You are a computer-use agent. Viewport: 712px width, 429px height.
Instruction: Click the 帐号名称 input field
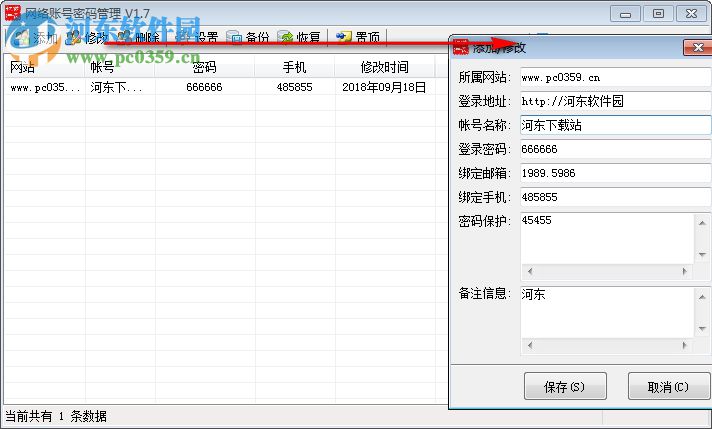coord(616,125)
